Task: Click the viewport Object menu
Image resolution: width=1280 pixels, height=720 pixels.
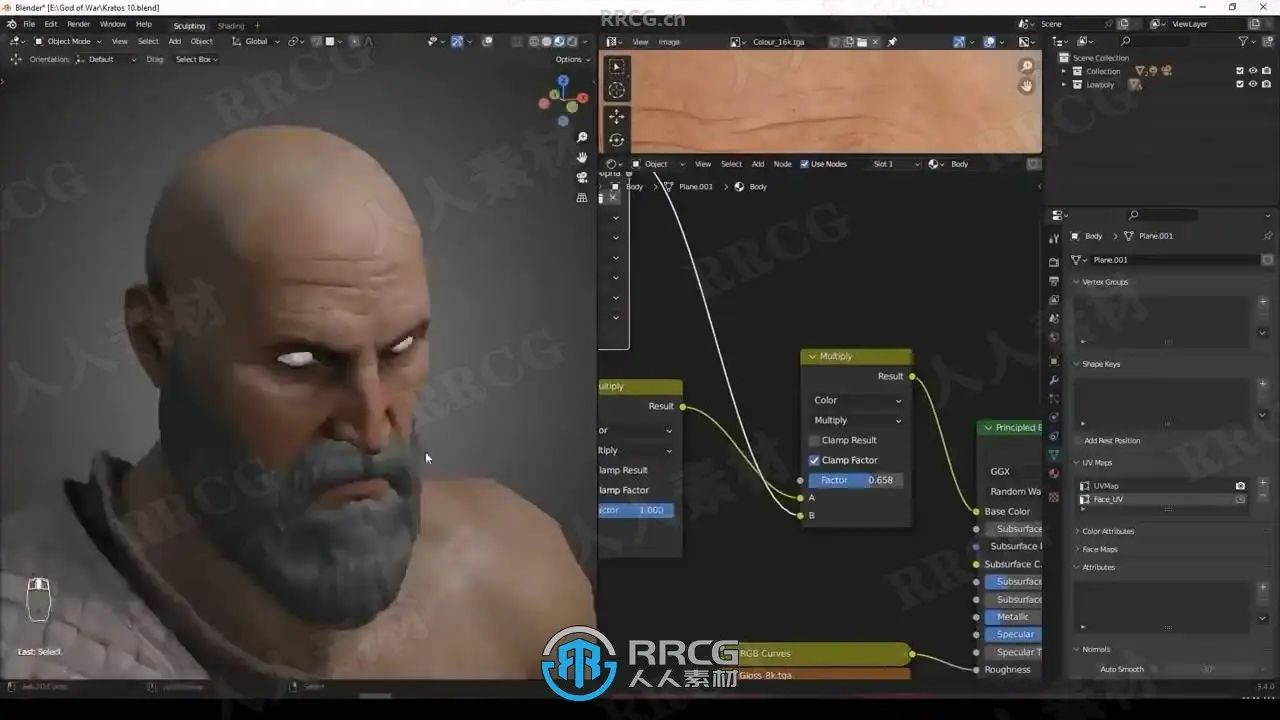Action: point(202,42)
